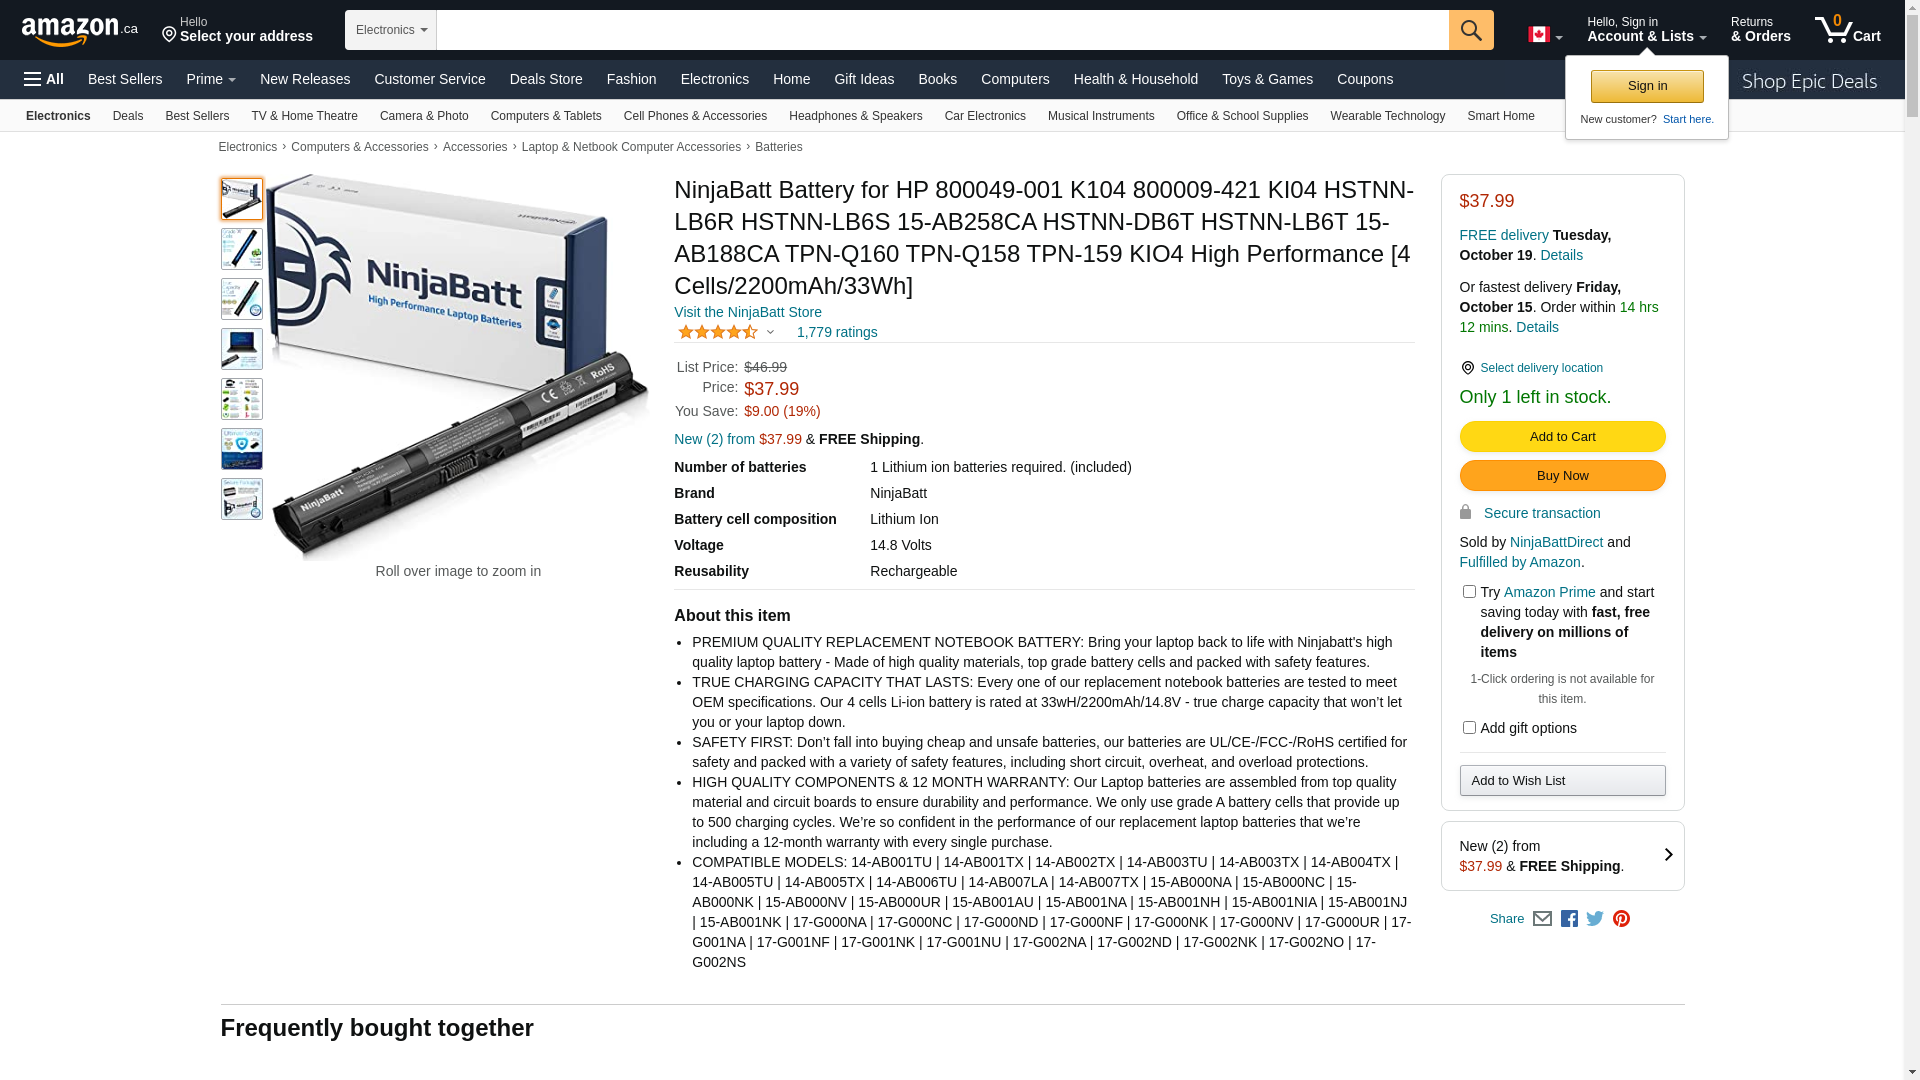Open the Add to Wish List dropdown
This screenshot has height=1080, width=1920.
coord(1562,781)
